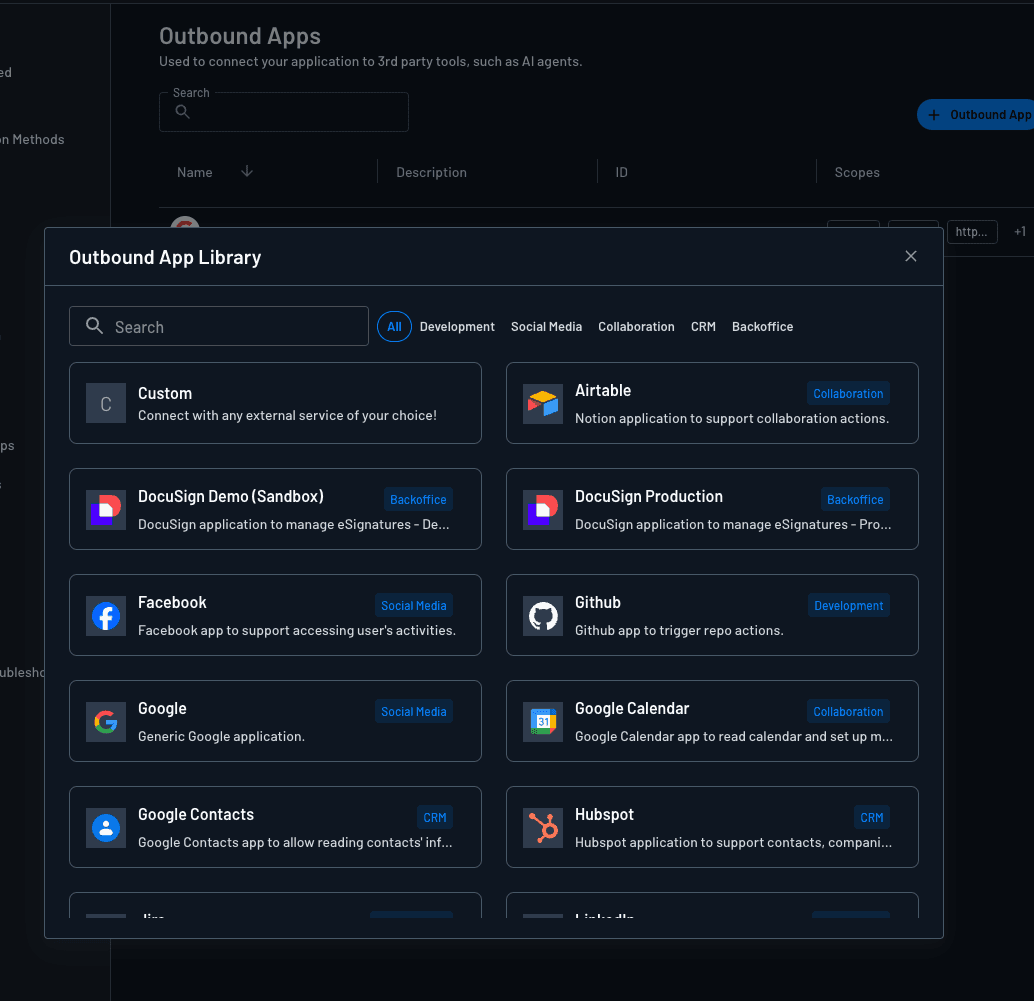Click the Airtable logo icon
This screenshot has height=1001, width=1034.
543,404
